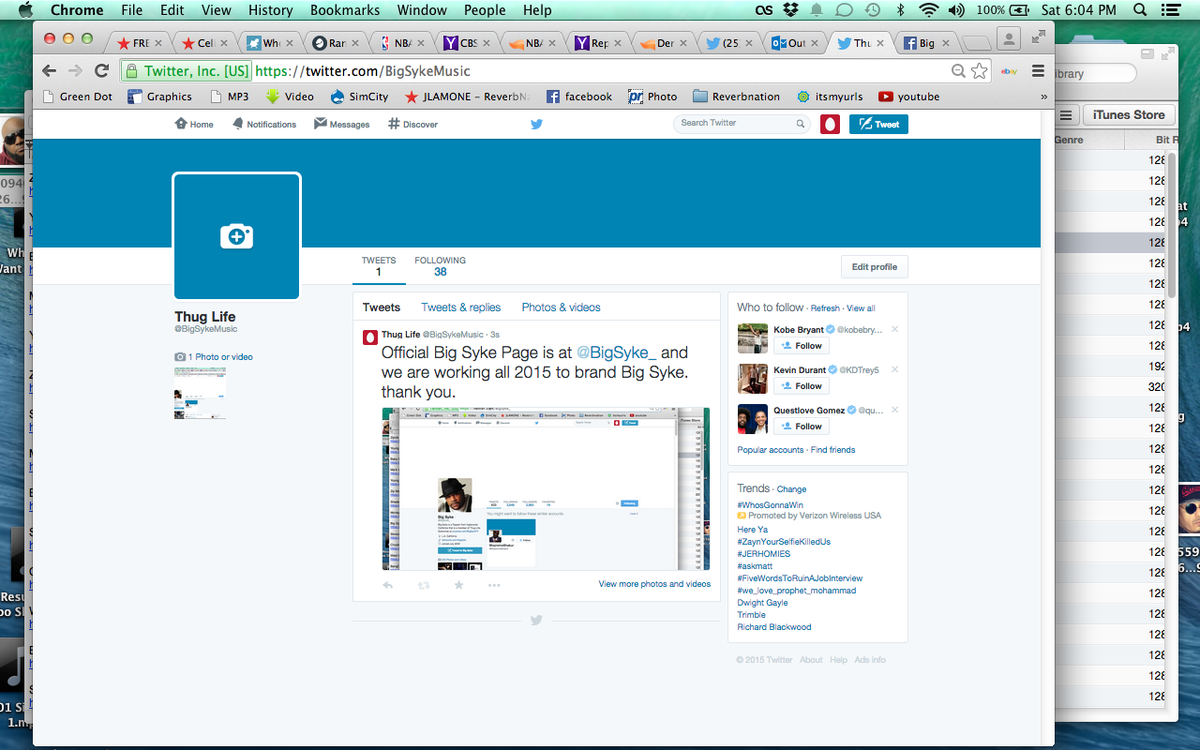Open the Bookmarks menu in the menu bar
The image size is (1200, 750).
tap(345, 10)
